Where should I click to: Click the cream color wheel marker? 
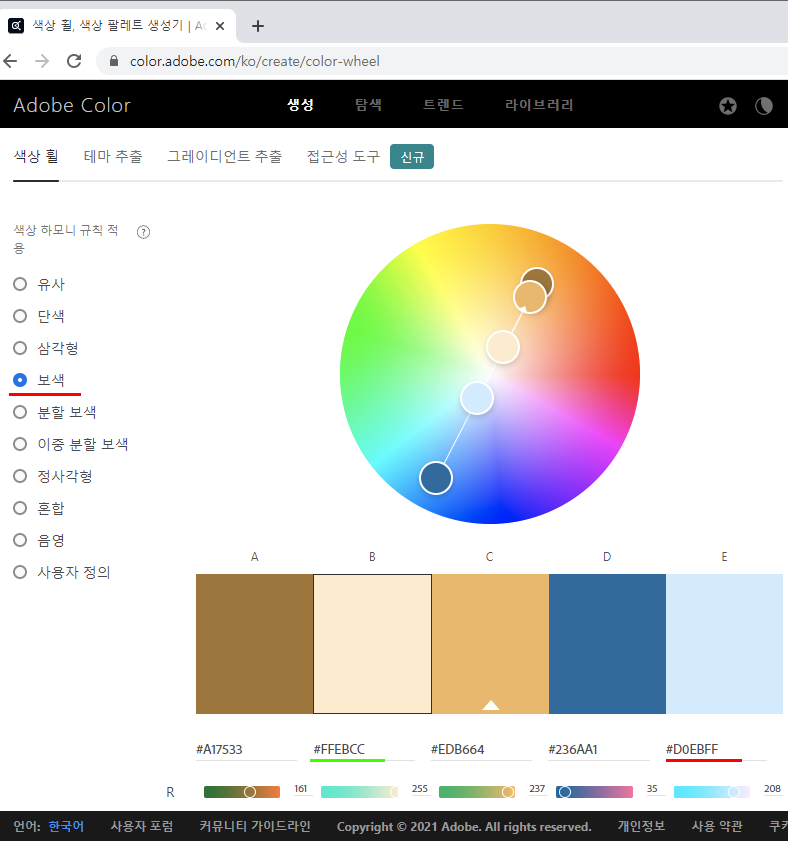click(503, 347)
